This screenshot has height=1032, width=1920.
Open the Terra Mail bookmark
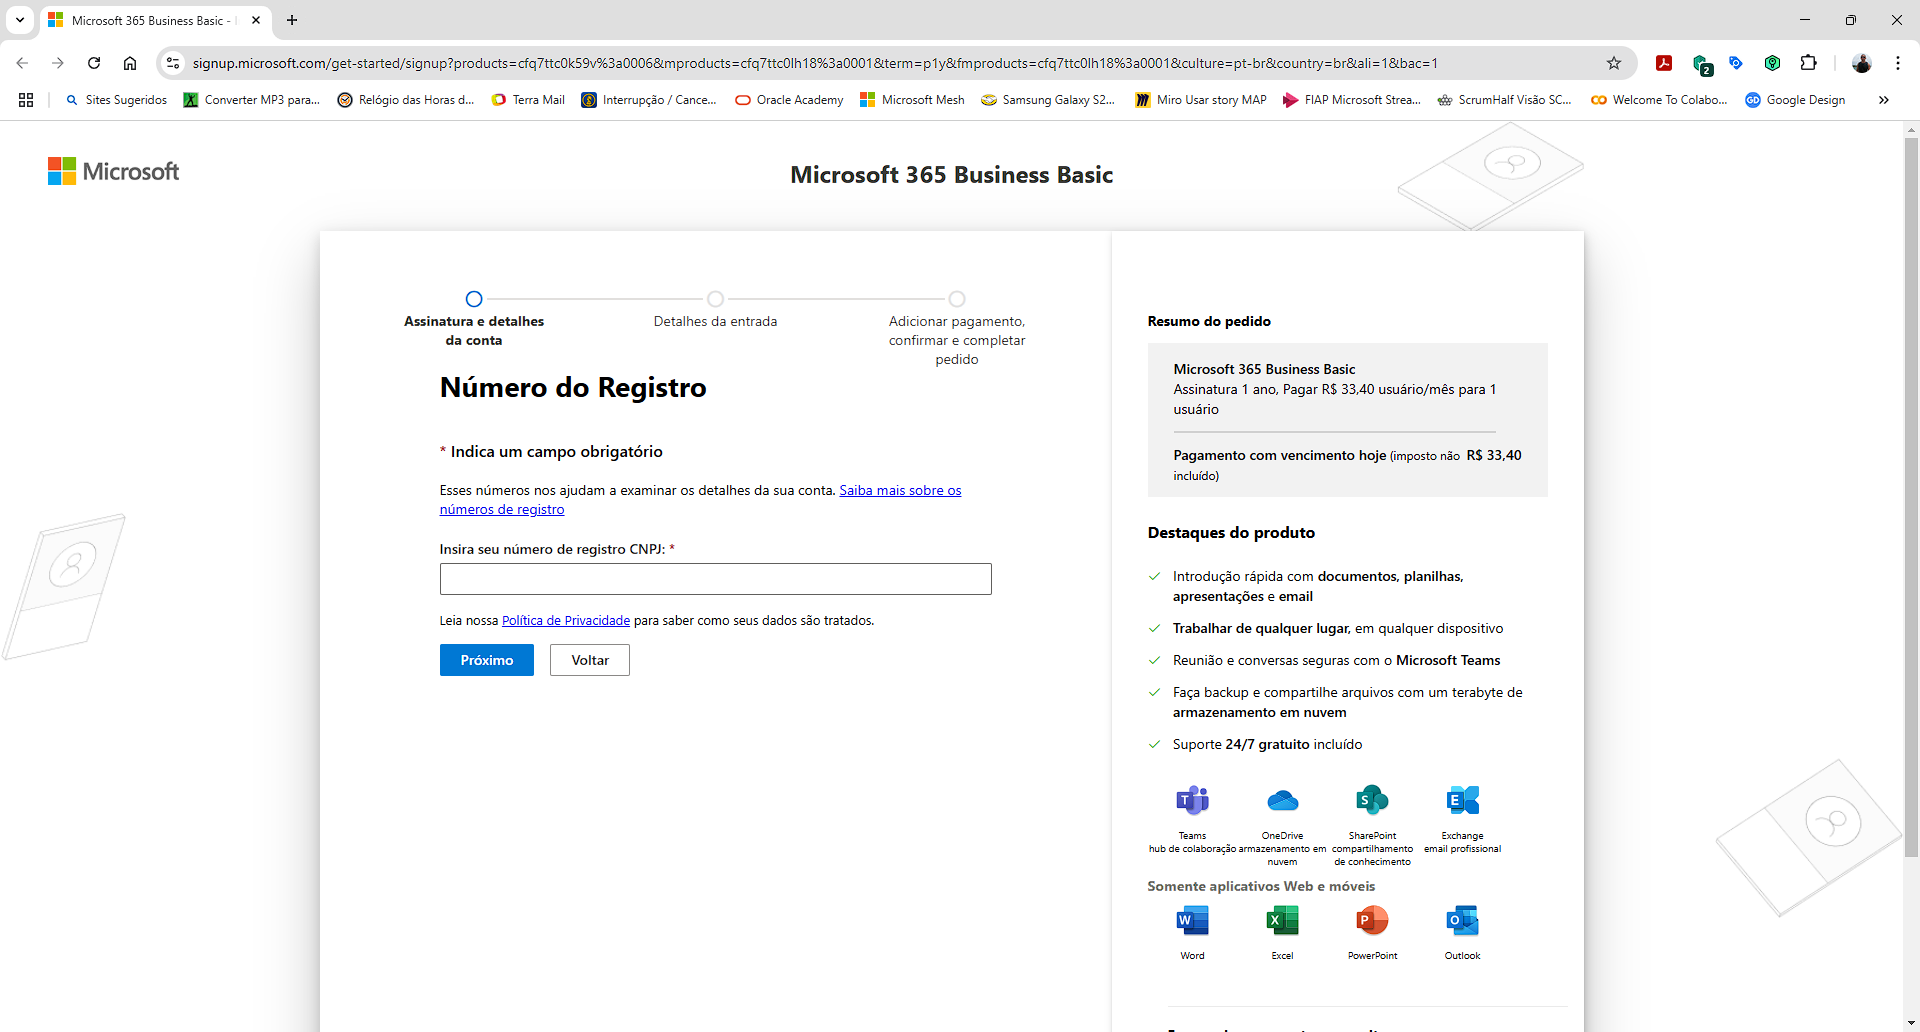pyautogui.click(x=528, y=100)
